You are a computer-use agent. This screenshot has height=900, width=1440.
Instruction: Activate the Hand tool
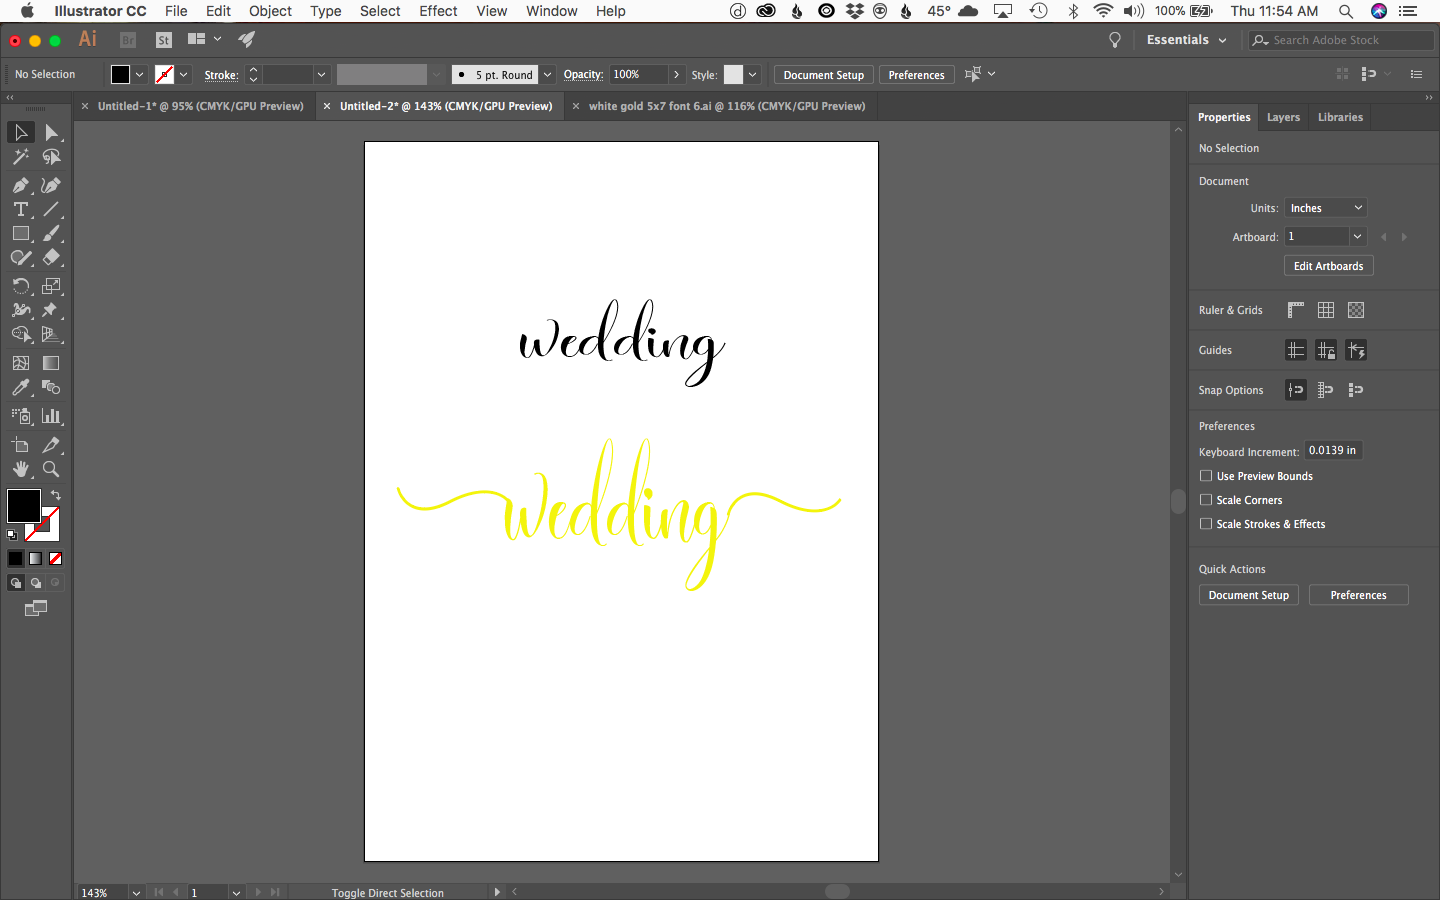pyautogui.click(x=21, y=469)
